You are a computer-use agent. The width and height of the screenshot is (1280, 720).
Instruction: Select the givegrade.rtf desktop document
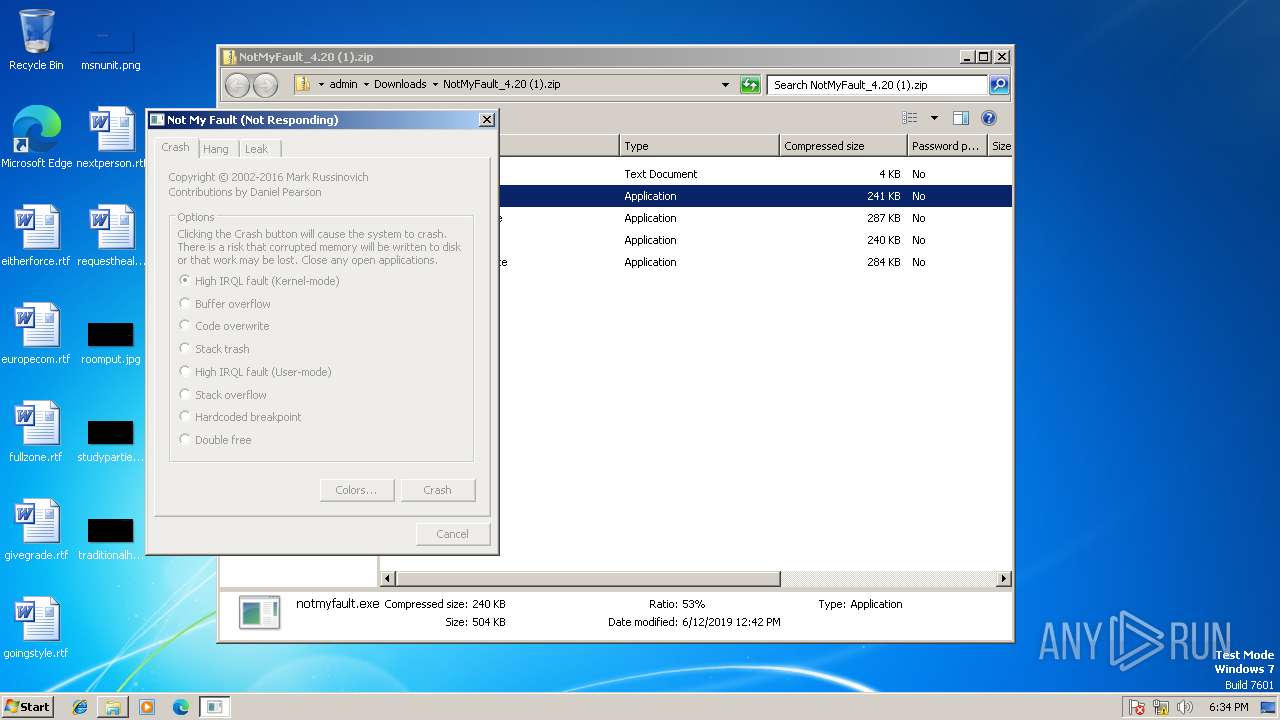pos(36,530)
